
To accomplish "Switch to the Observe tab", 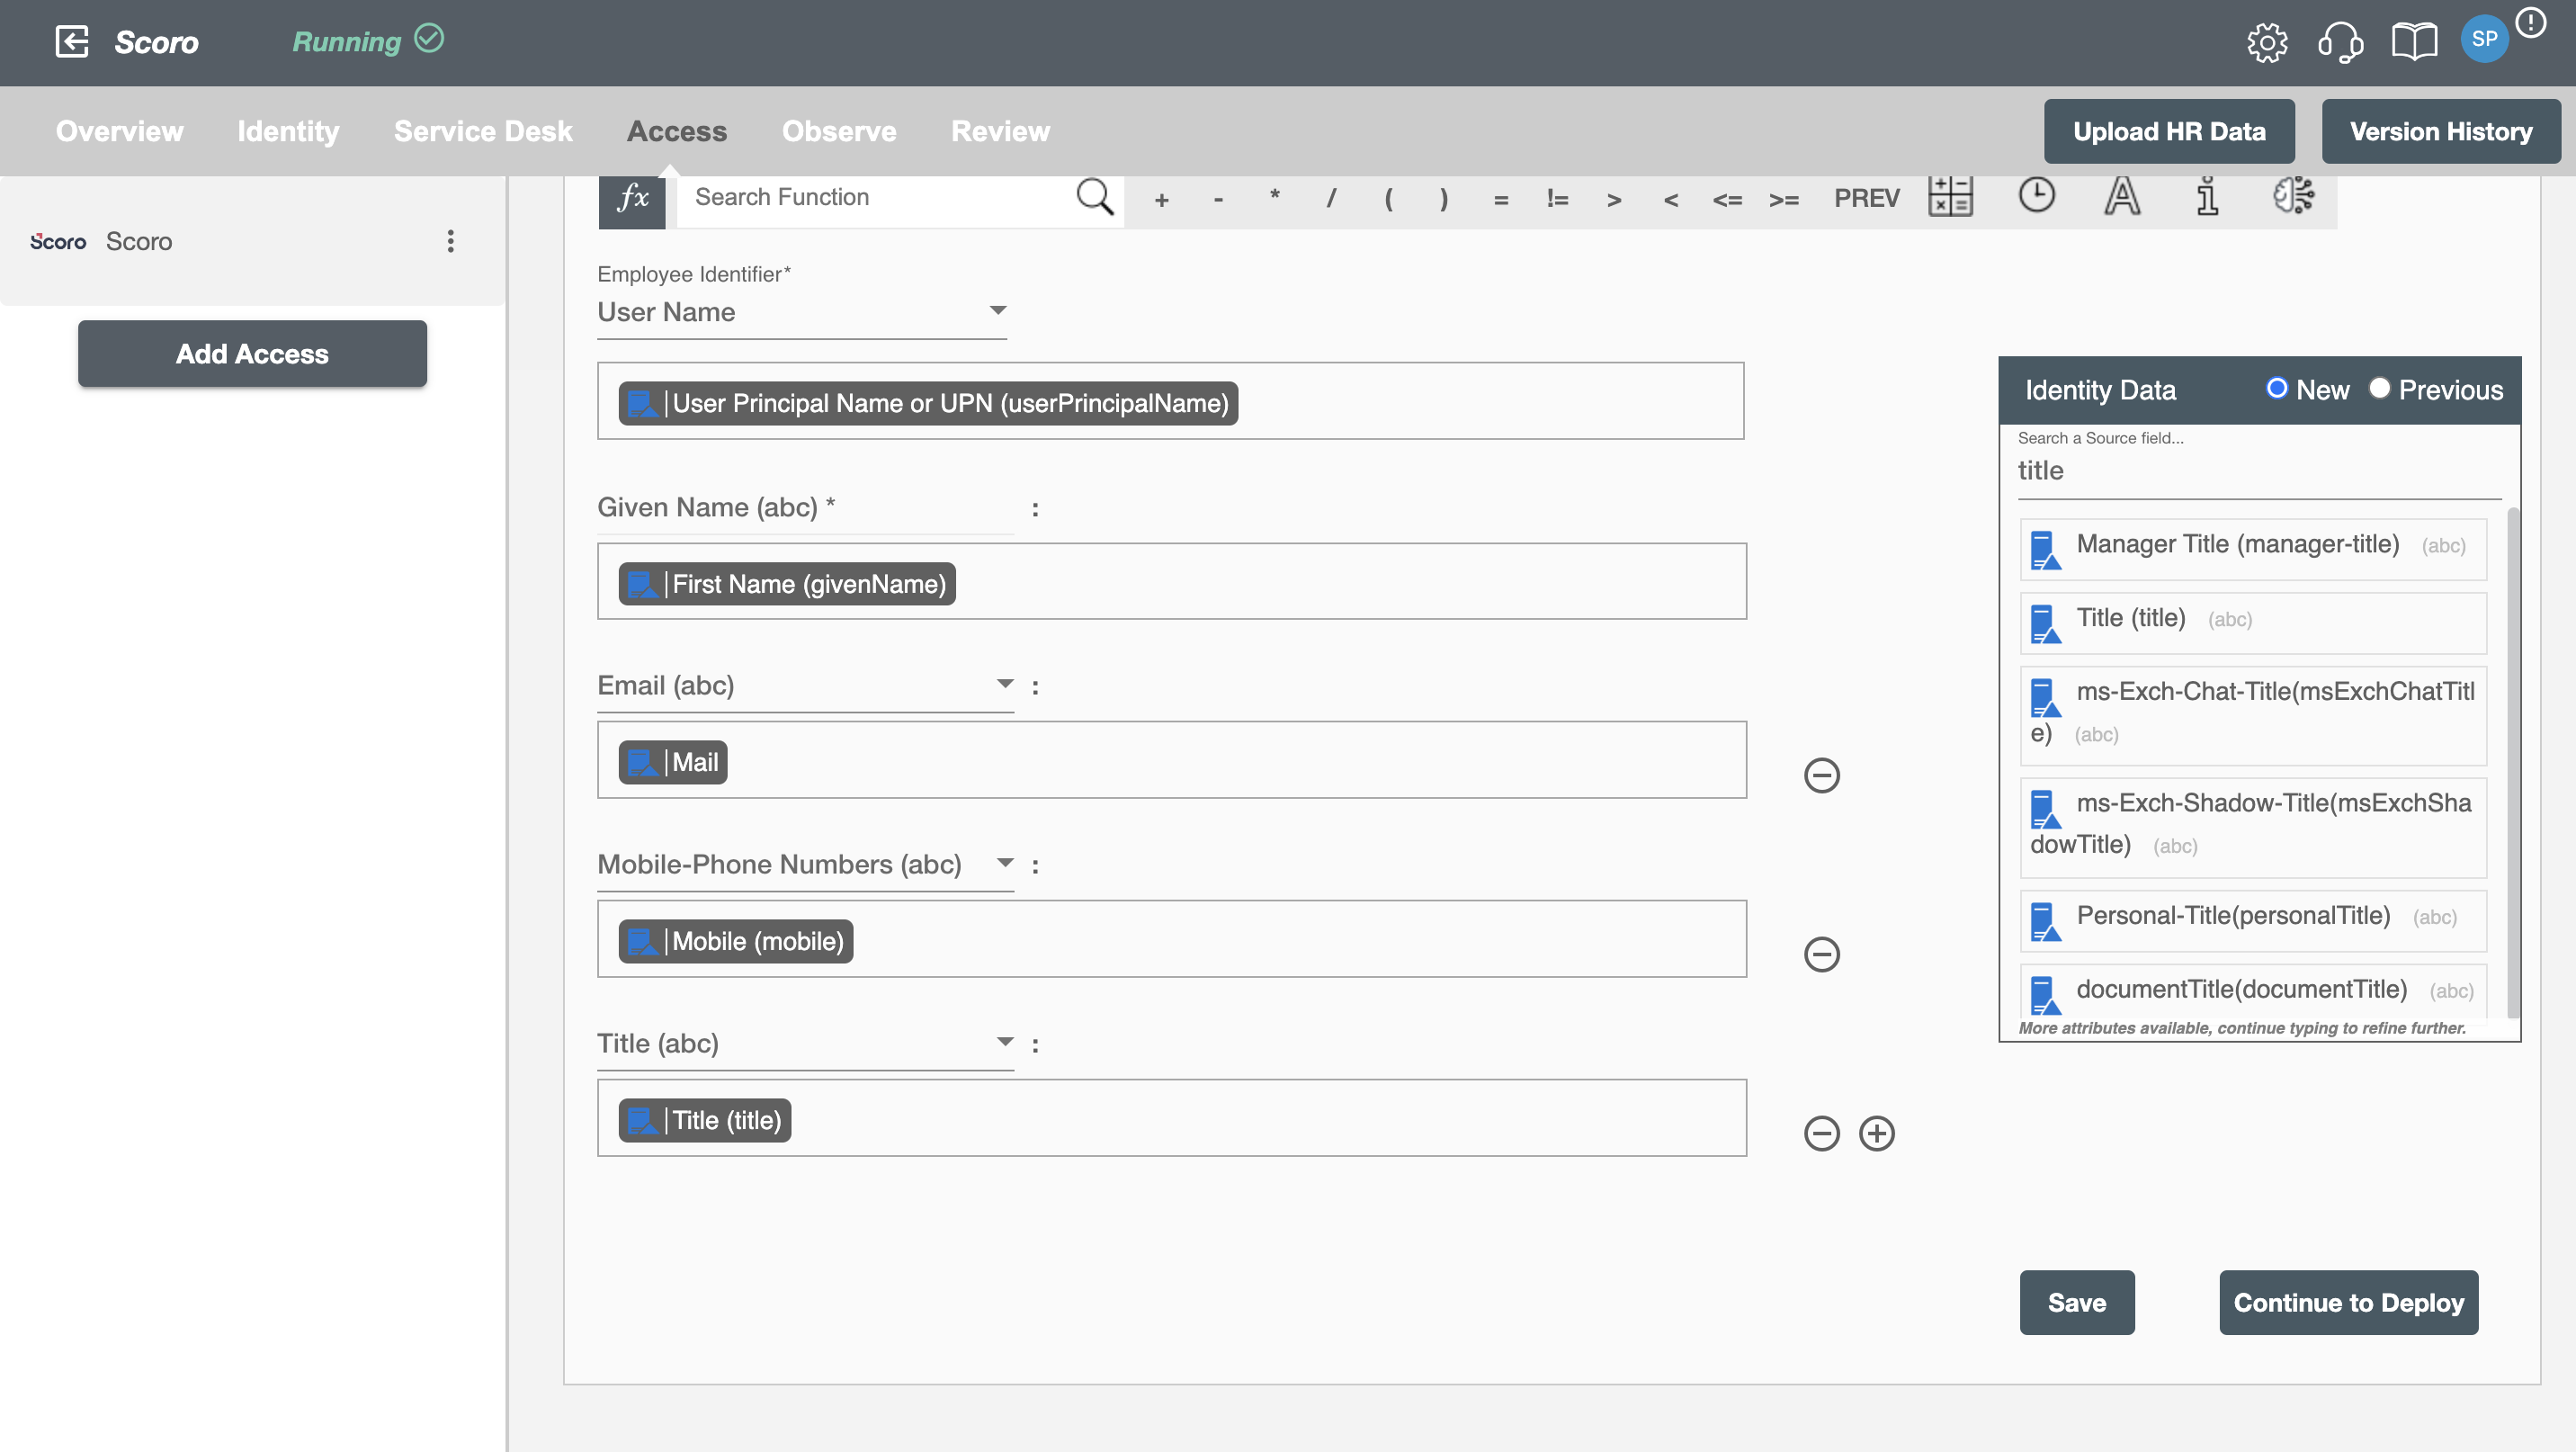I will pos(838,130).
